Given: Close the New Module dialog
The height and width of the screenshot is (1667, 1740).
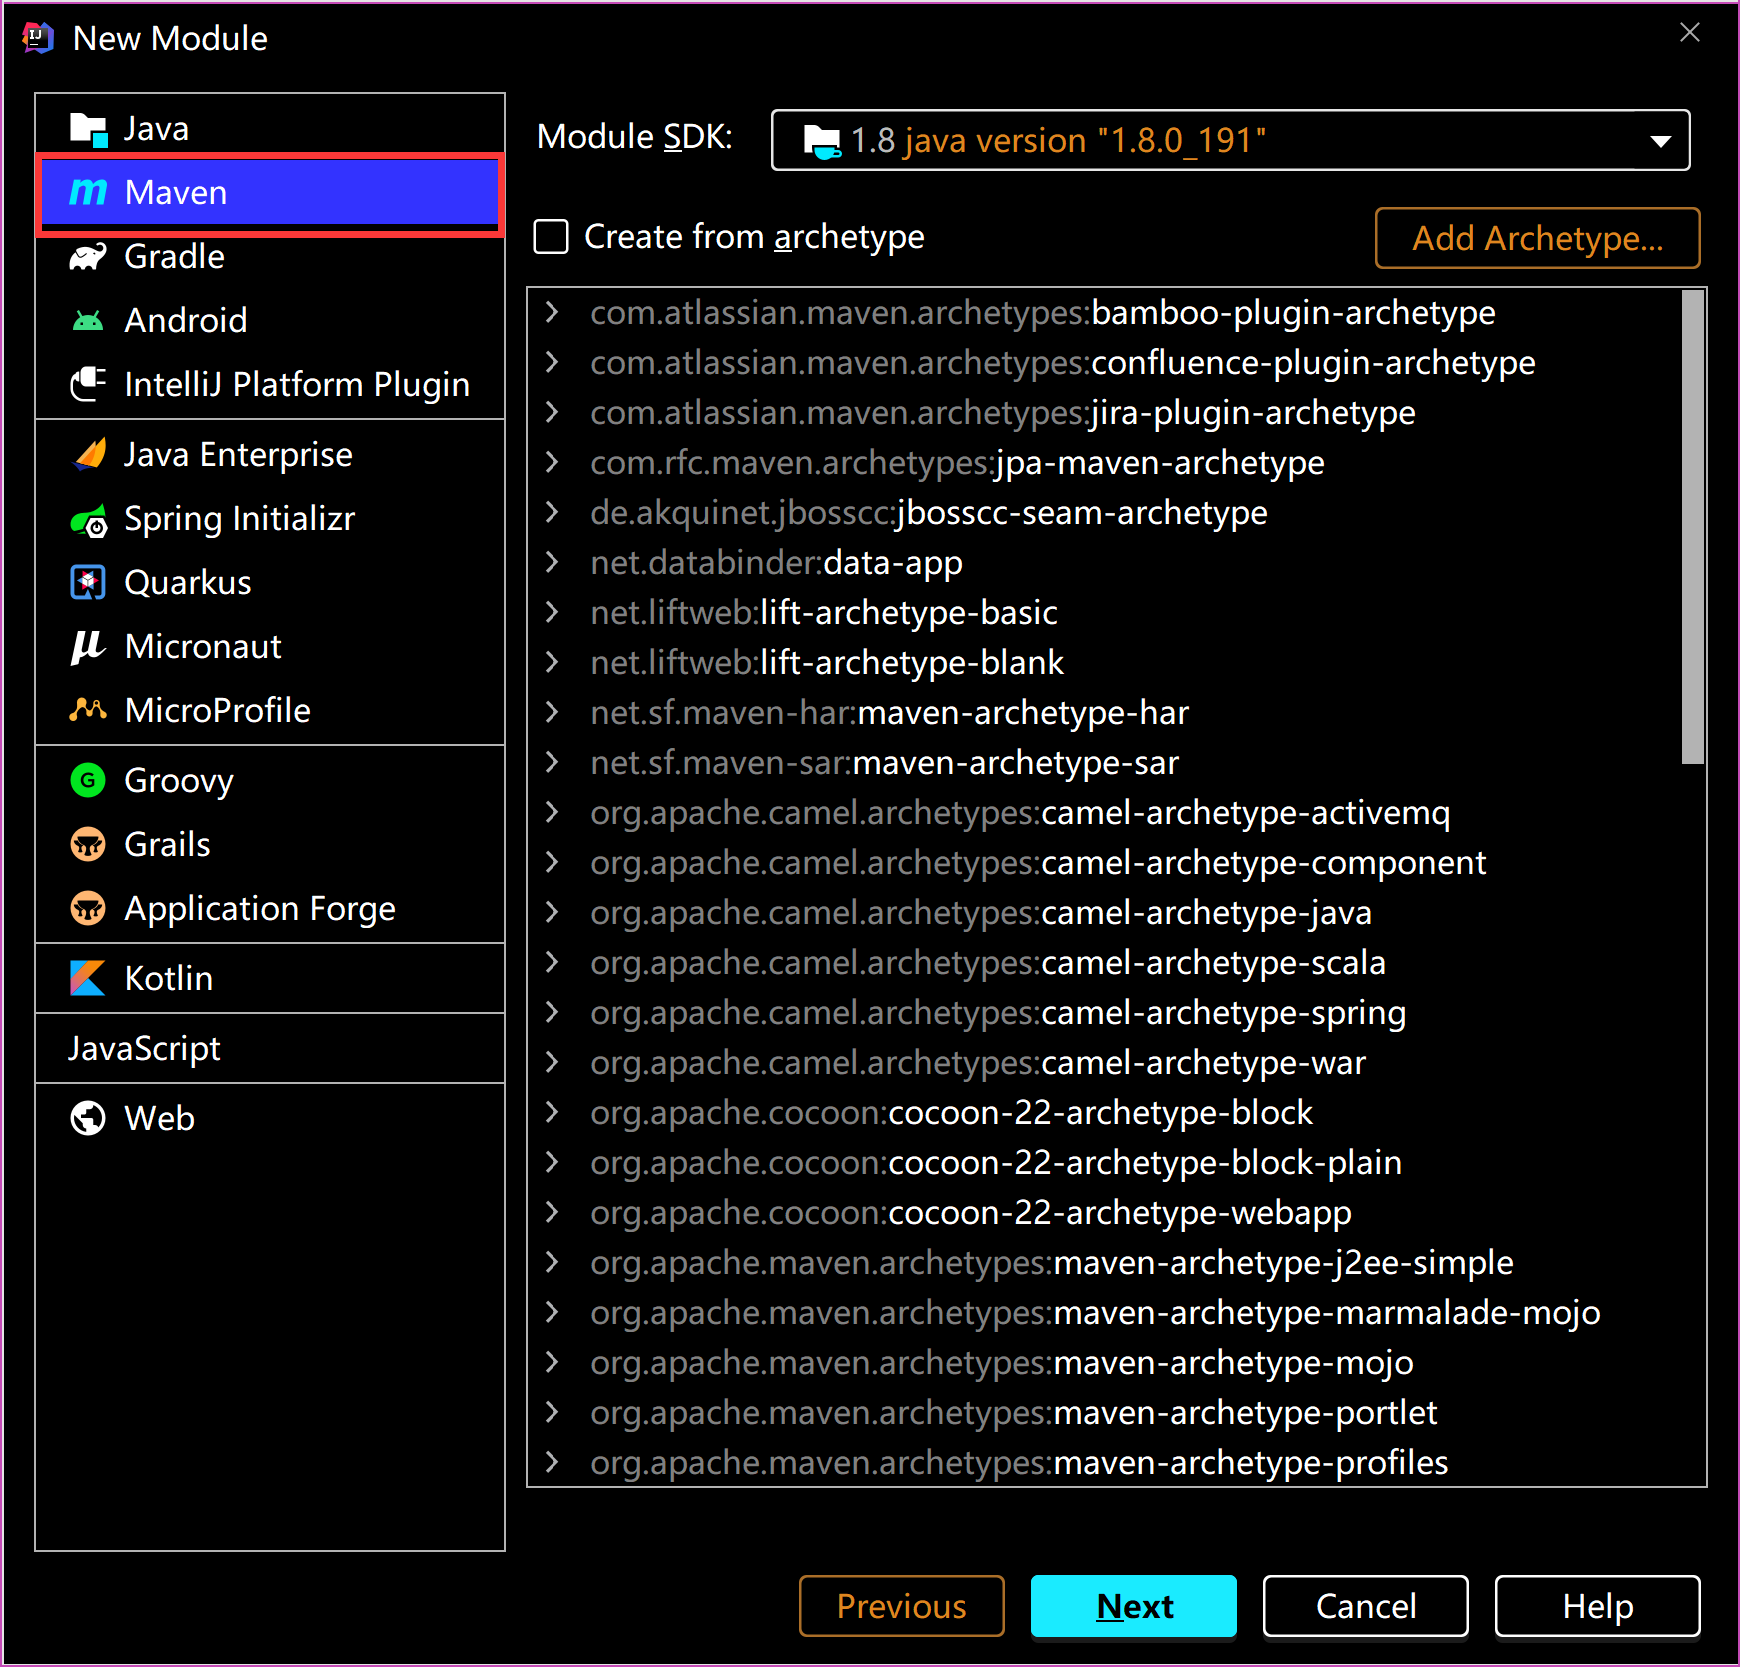Looking at the screenshot, I should click(x=1690, y=33).
